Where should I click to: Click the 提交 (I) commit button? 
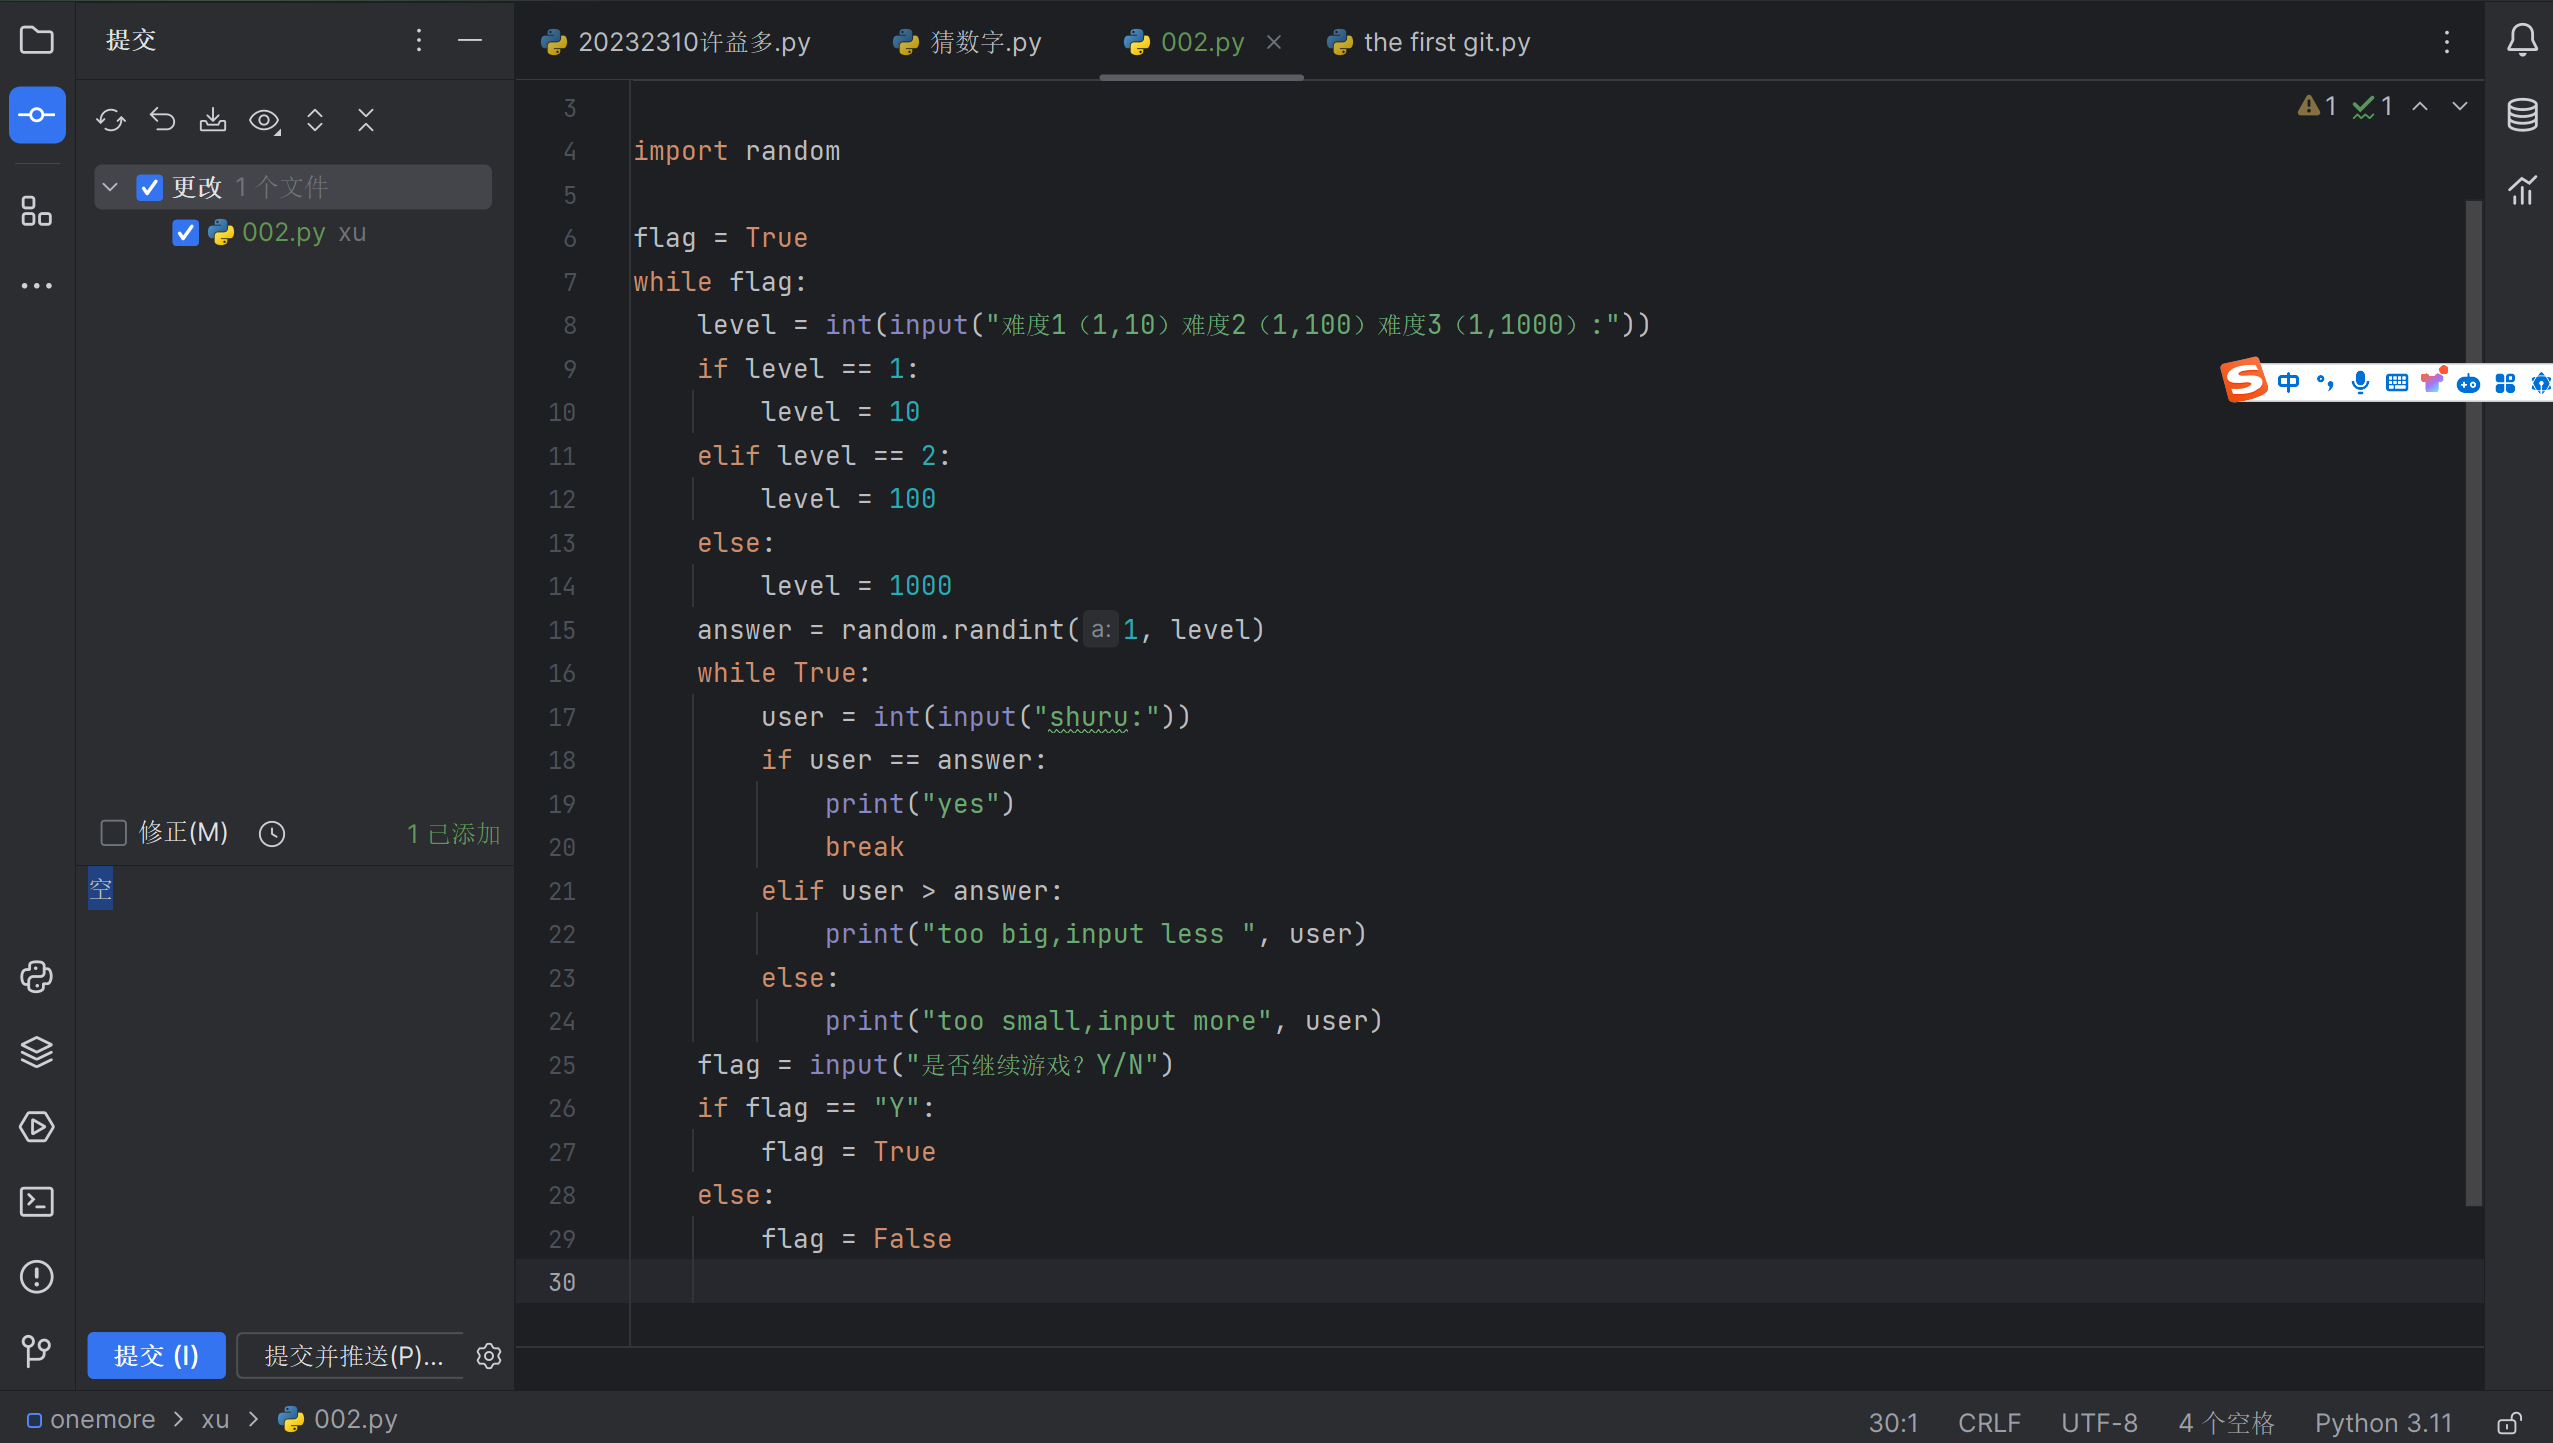pyautogui.click(x=156, y=1355)
